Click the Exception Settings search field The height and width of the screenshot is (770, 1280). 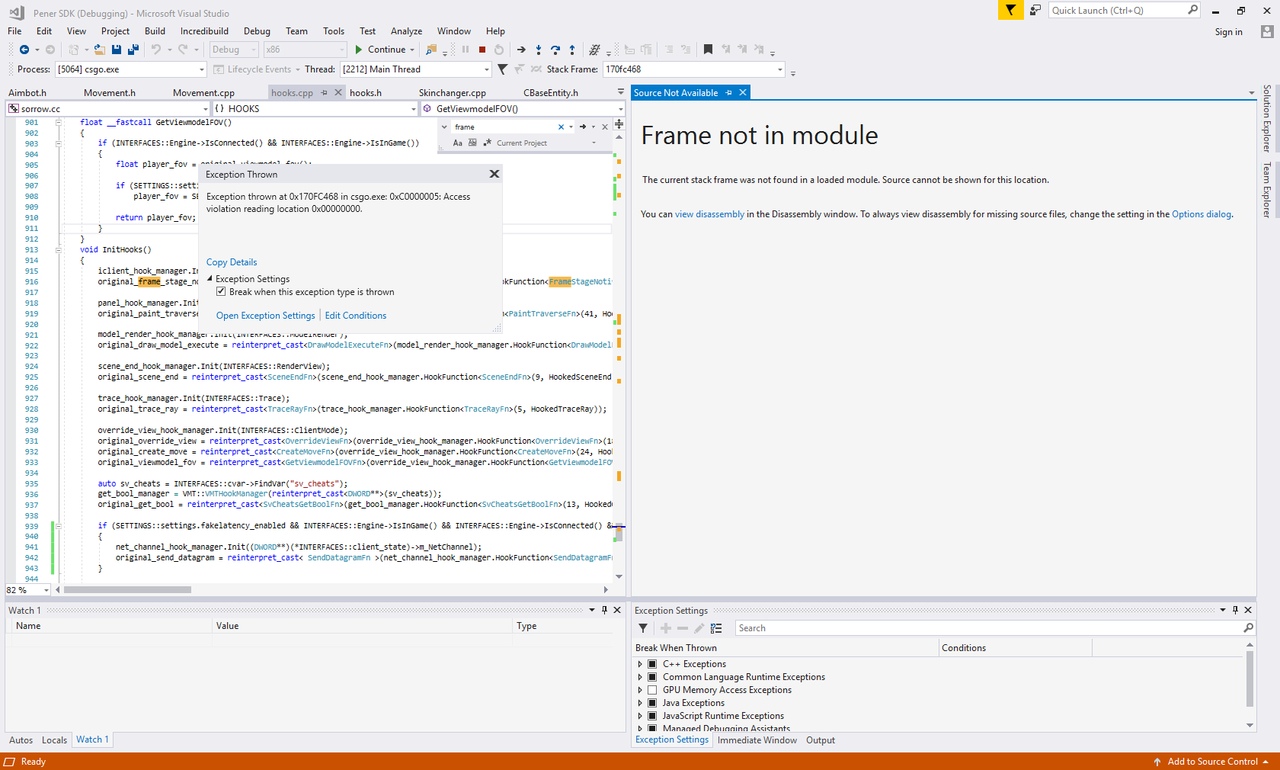point(988,628)
